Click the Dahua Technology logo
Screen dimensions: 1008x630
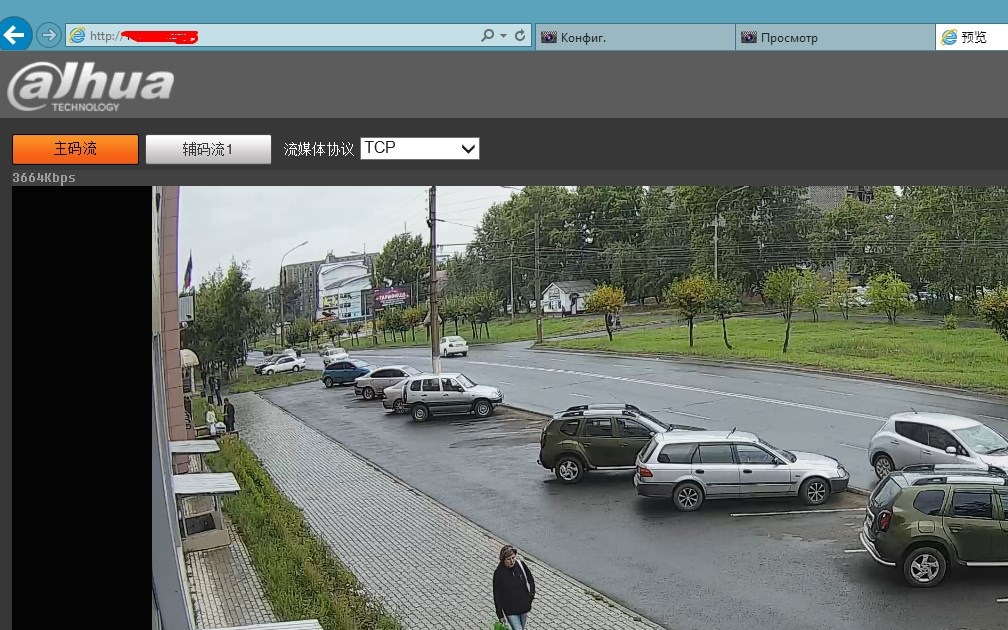tap(91, 86)
